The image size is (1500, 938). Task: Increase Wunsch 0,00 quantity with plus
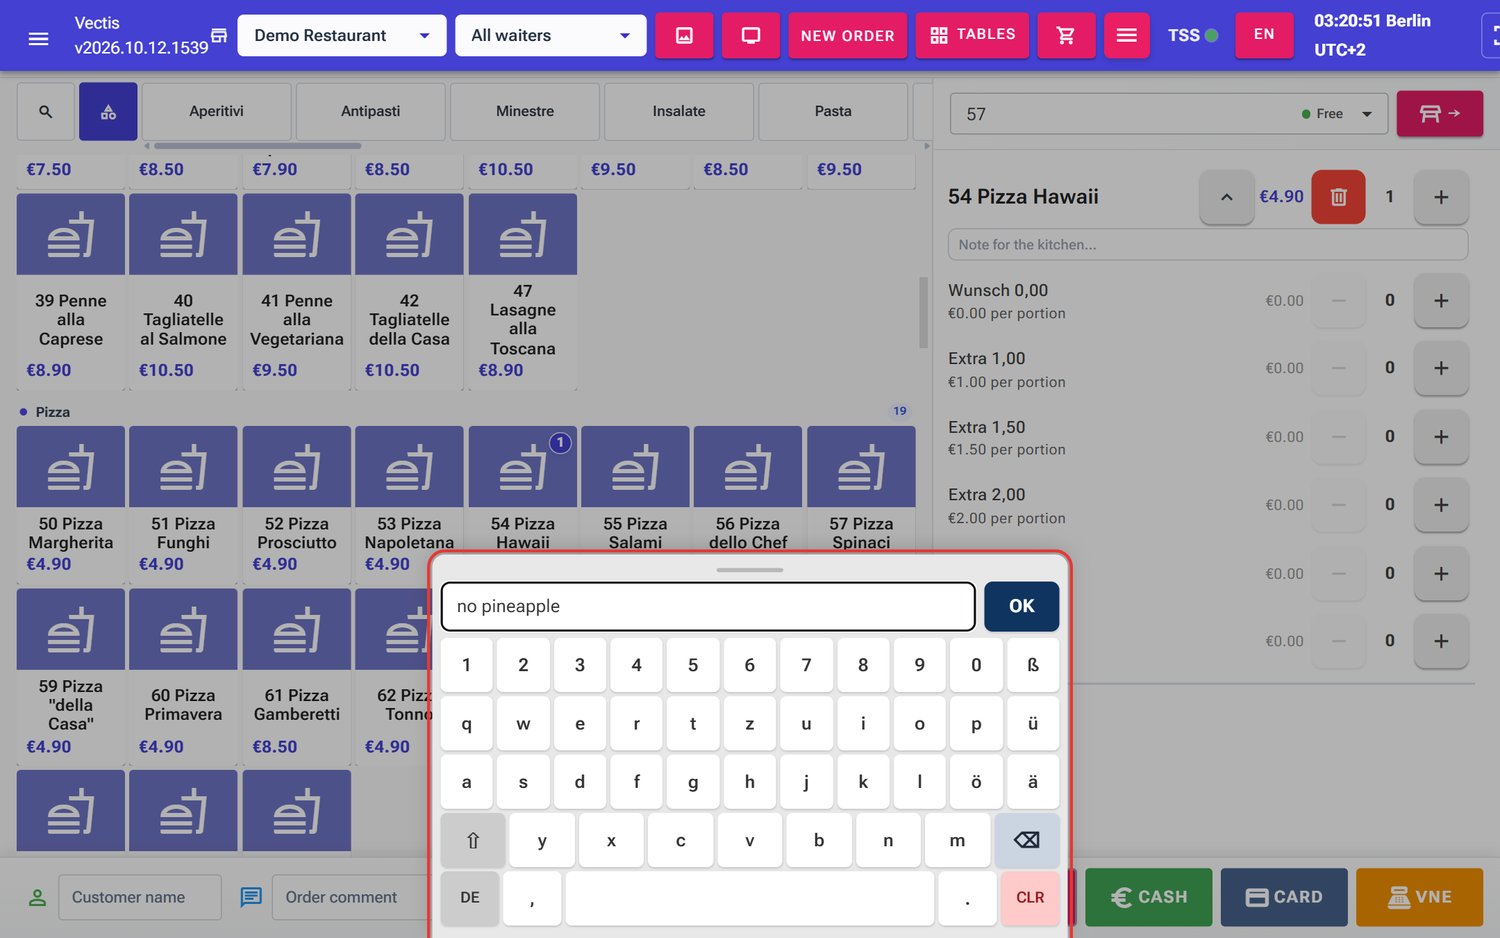[x=1441, y=300]
